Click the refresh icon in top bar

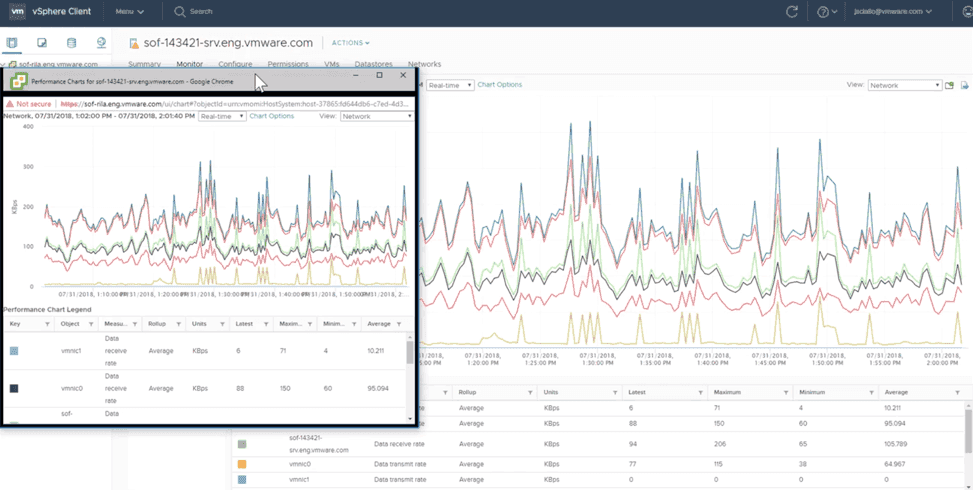(x=792, y=12)
